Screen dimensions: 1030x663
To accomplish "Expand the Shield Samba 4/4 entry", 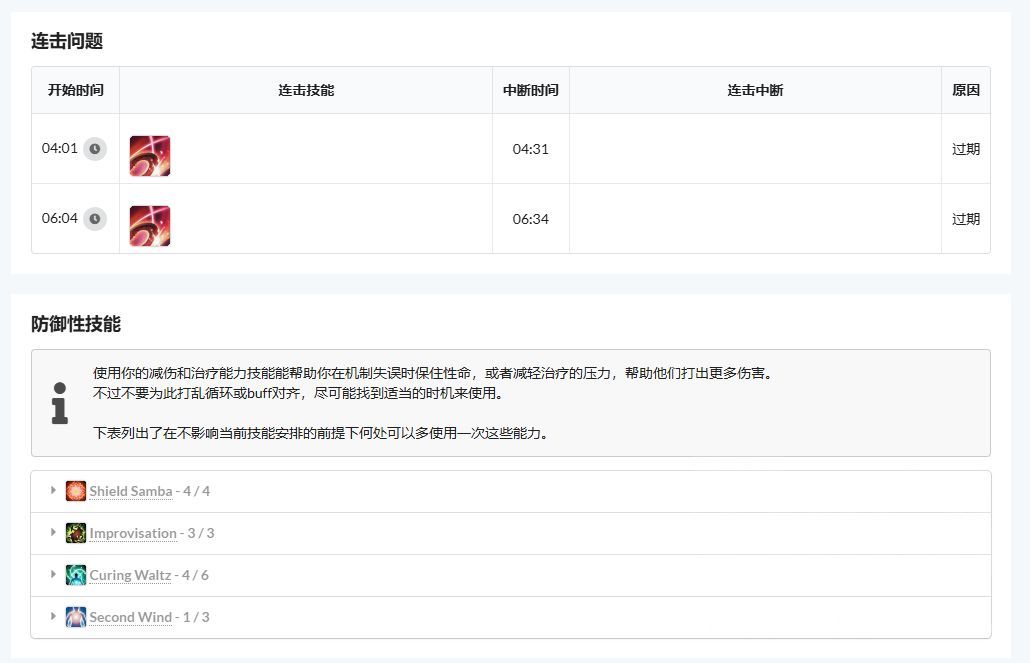I will pos(53,490).
